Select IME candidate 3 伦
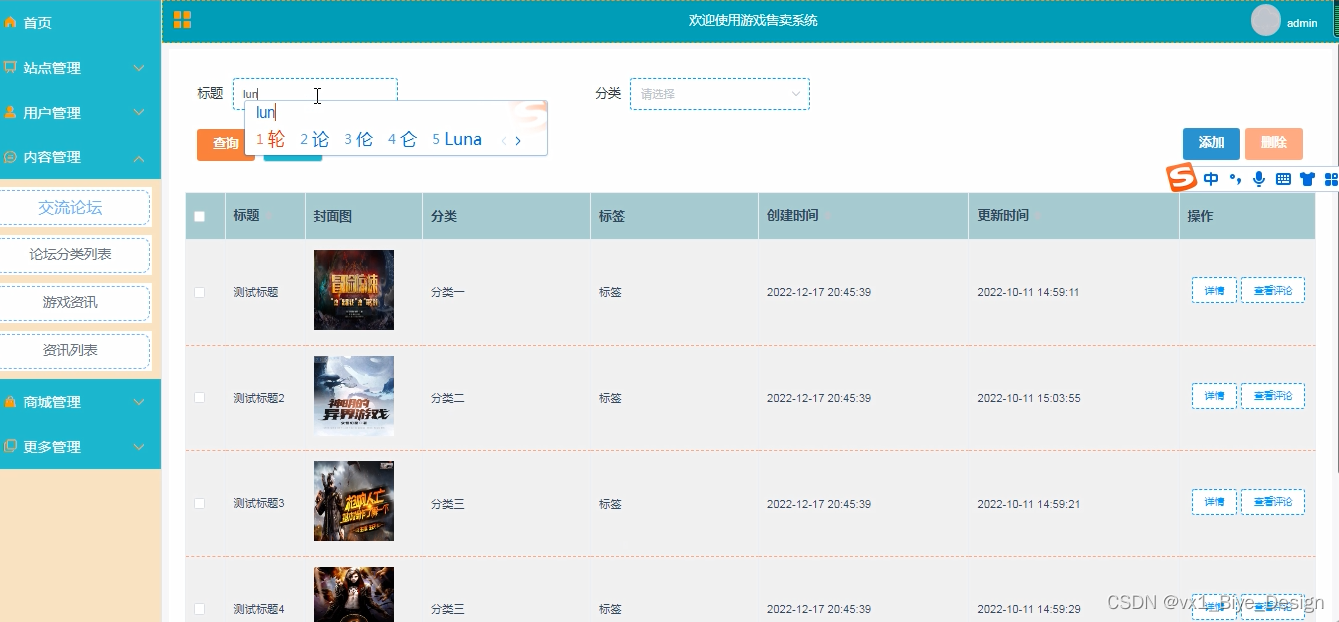The height and width of the screenshot is (622, 1339). tap(358, 140)
